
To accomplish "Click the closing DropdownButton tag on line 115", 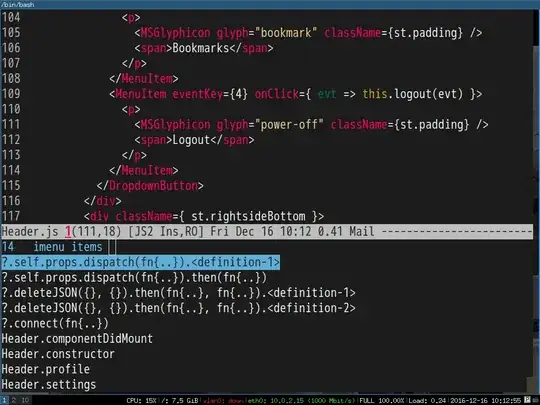I will pyautogui.click(x=150, y=186).
